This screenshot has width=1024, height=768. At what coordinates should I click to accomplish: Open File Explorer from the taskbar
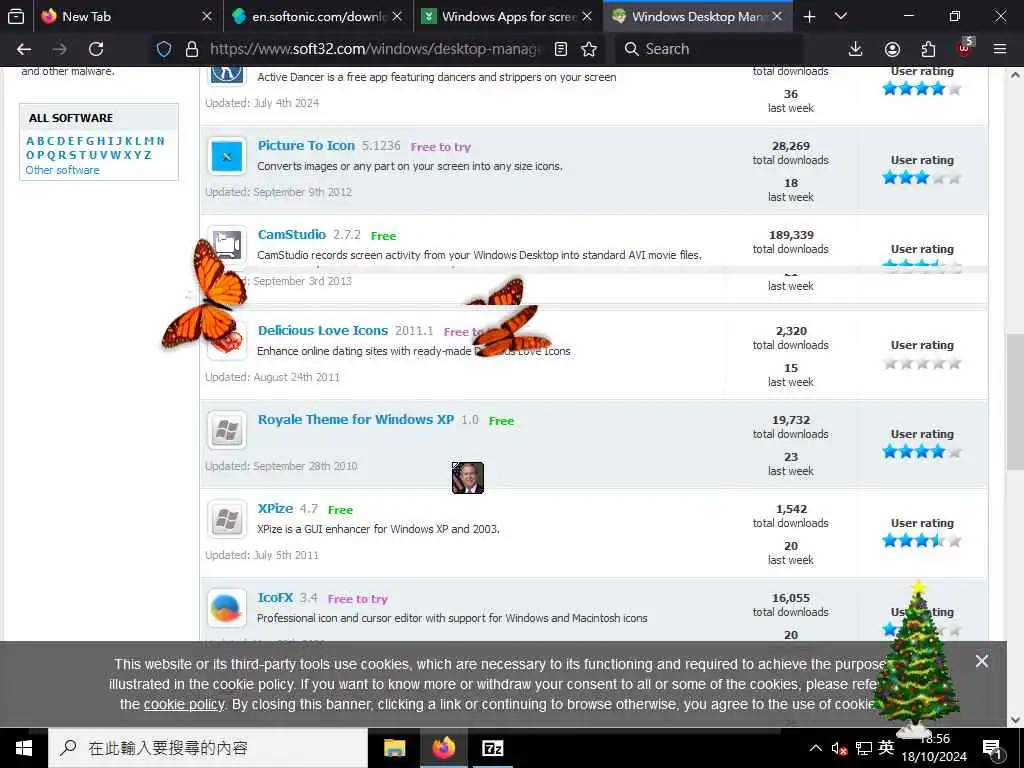[x=394, y=748]
